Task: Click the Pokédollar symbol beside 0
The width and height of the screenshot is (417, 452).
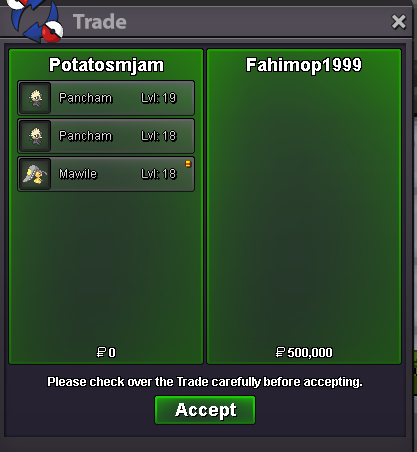Action: [x=101, y=352]
